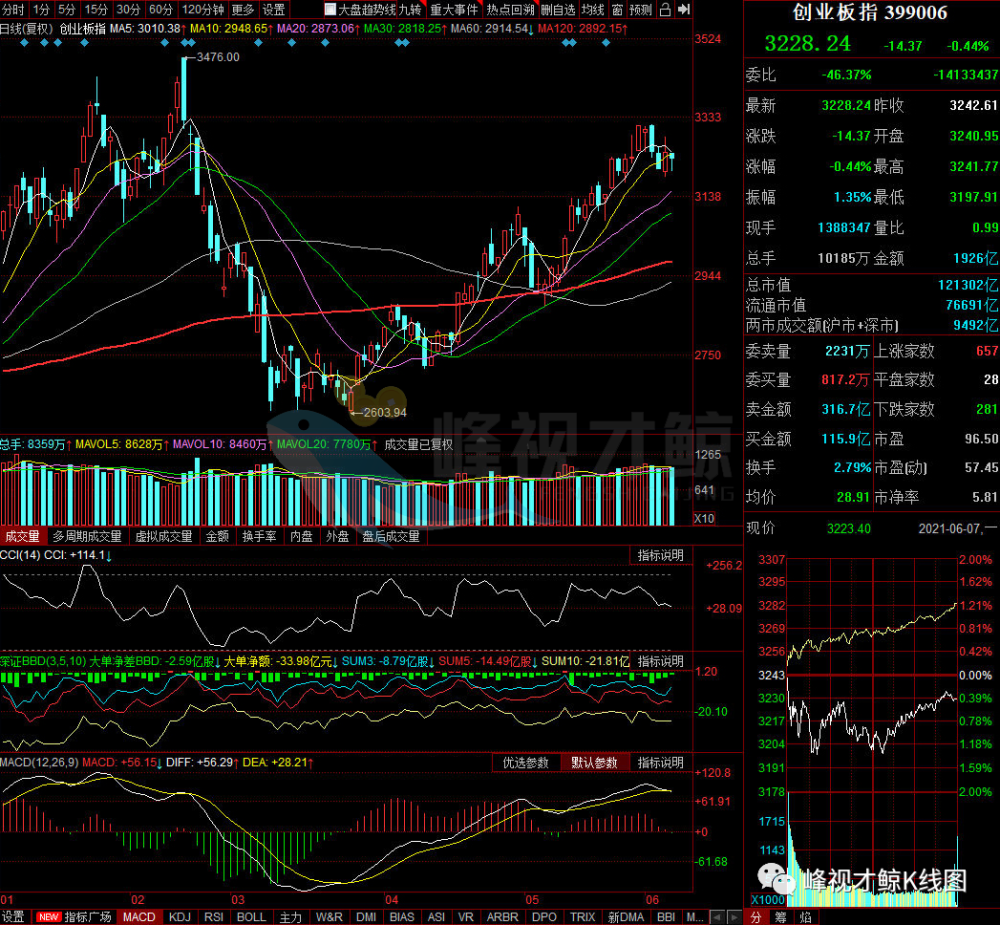The width and height of the screenshot is (1000, 925).
Task: Click the X10 volume scale label
Action: 704,519
